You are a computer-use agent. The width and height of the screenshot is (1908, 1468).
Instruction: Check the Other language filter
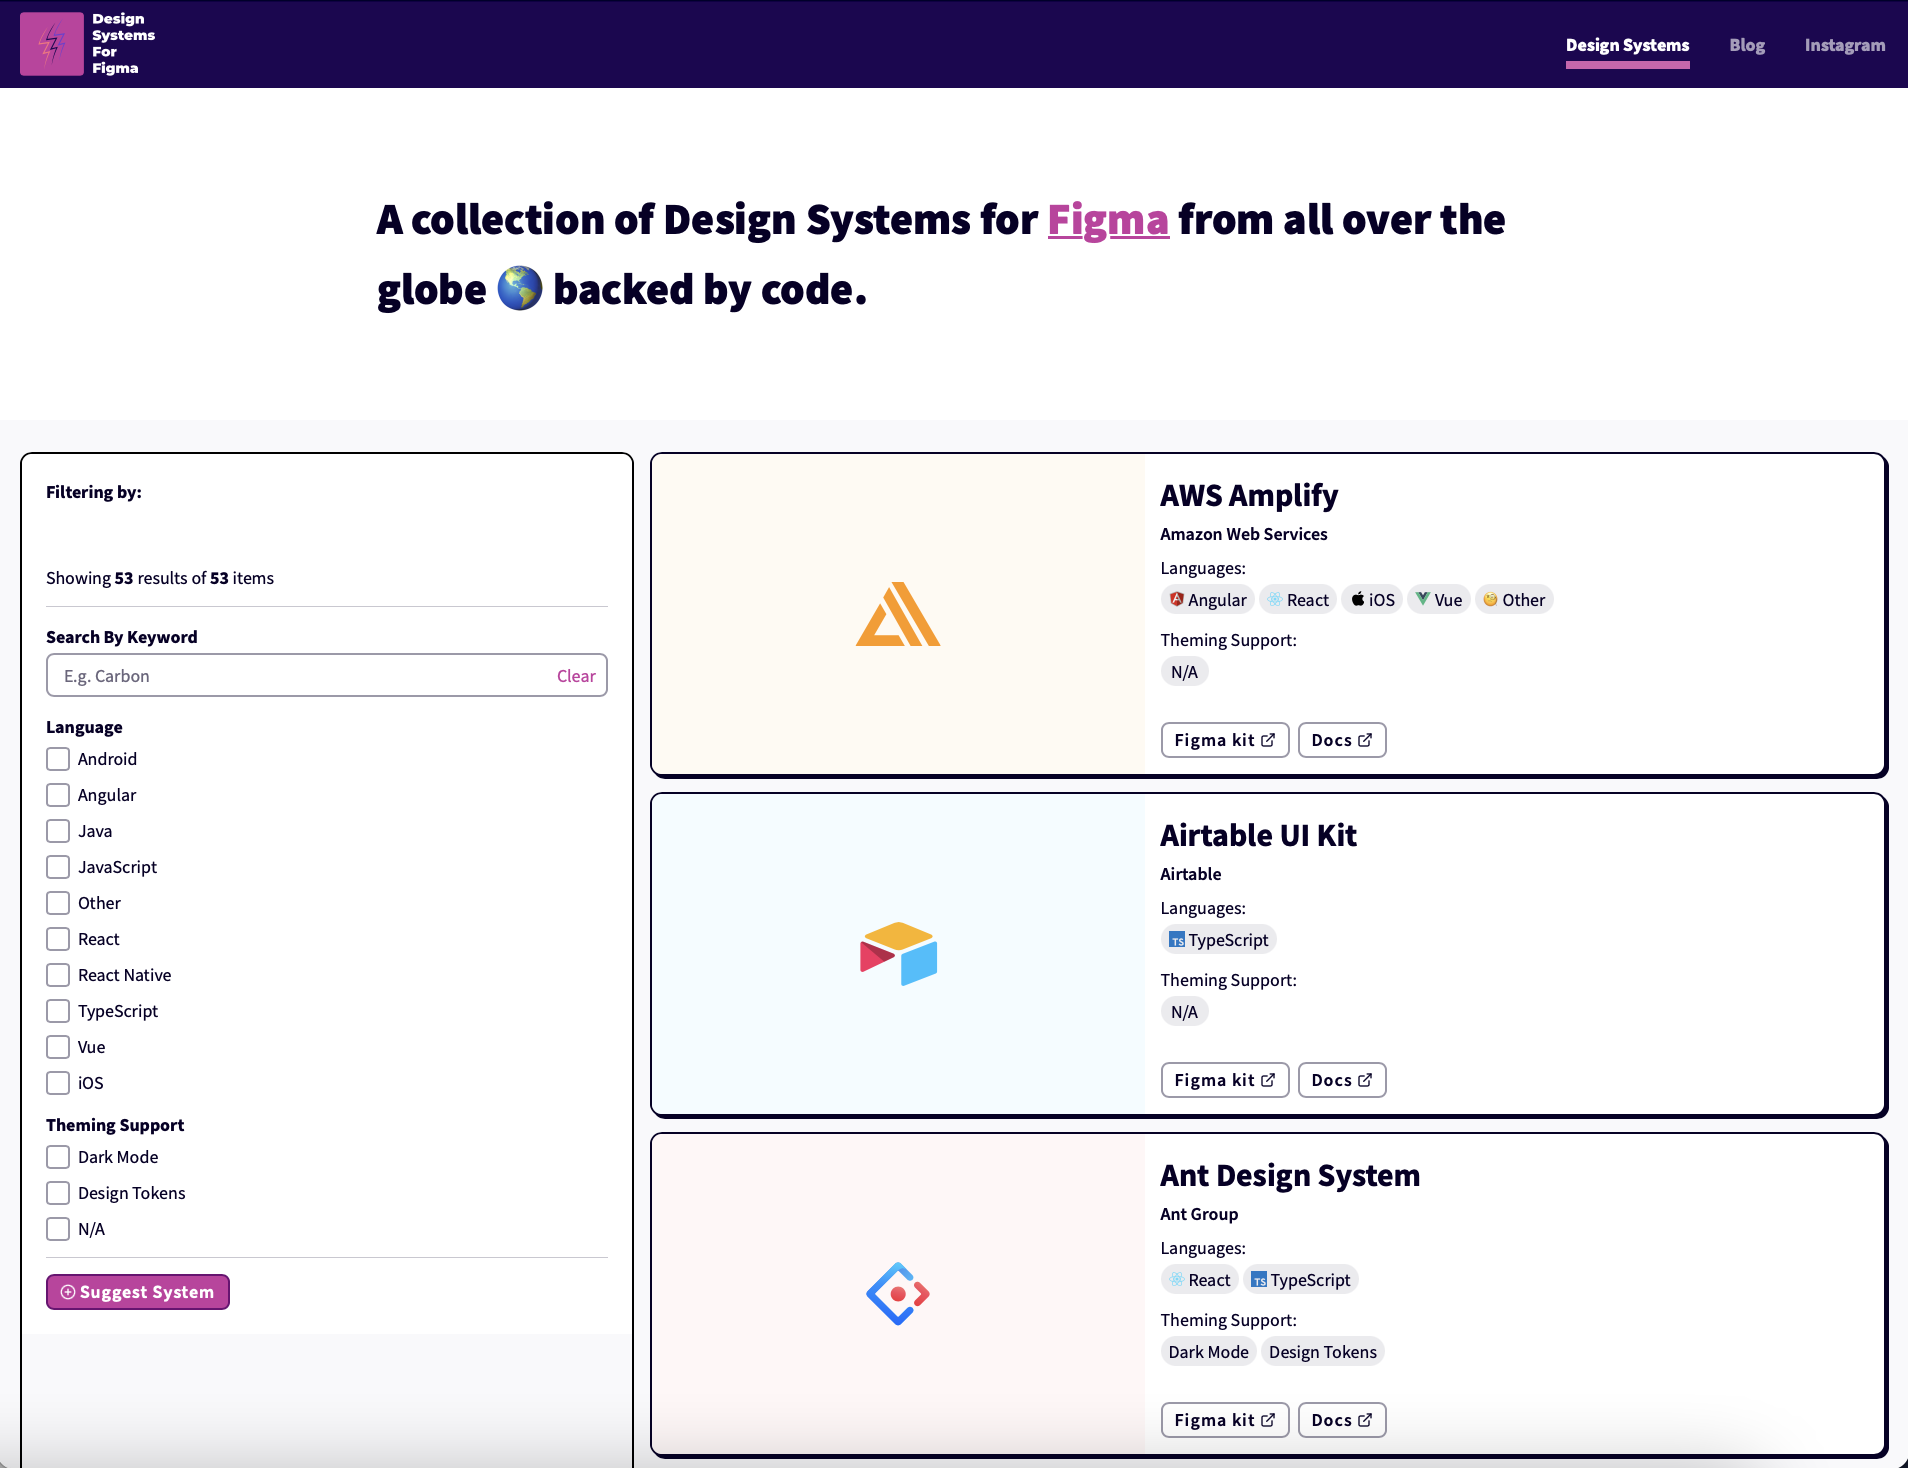(58, 903)
